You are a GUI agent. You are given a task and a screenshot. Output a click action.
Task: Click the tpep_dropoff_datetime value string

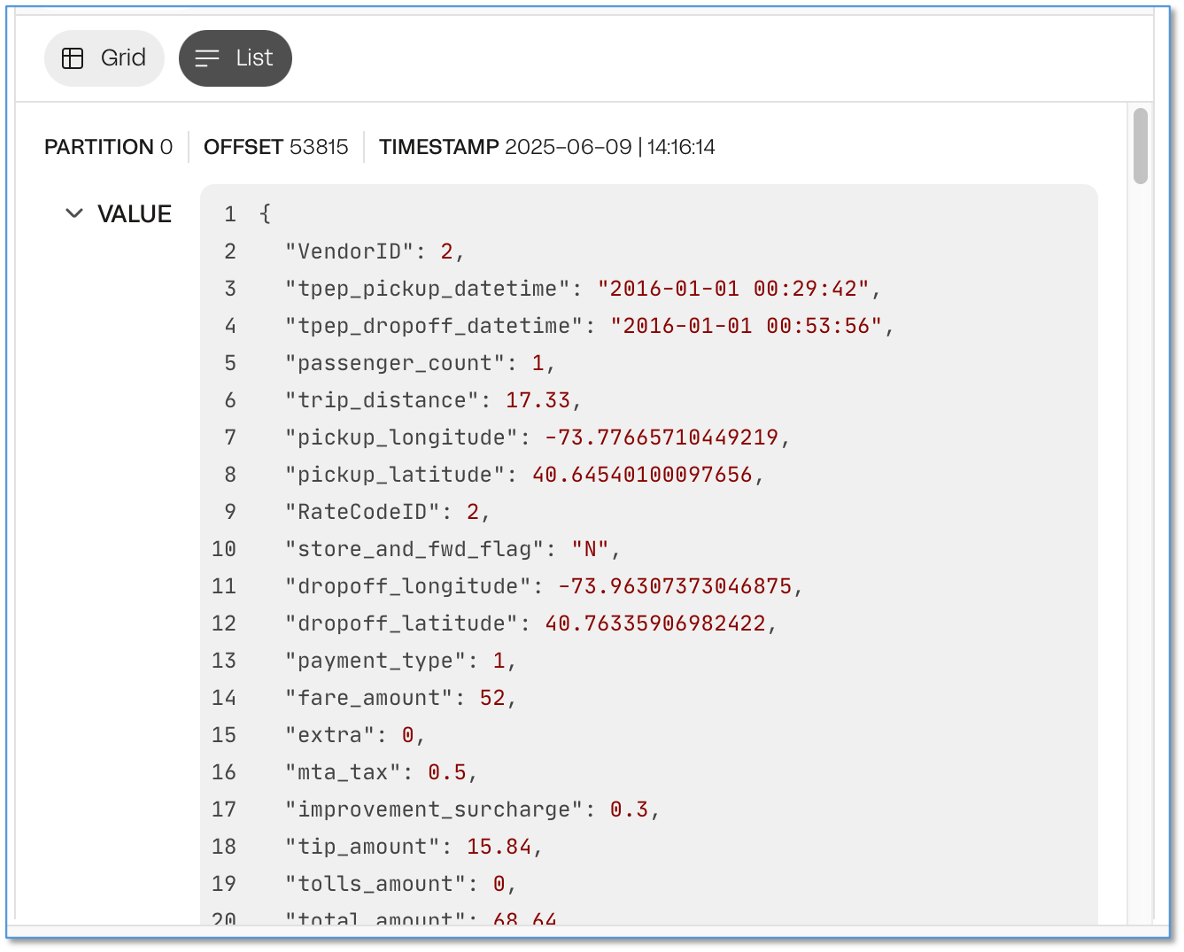746,325
